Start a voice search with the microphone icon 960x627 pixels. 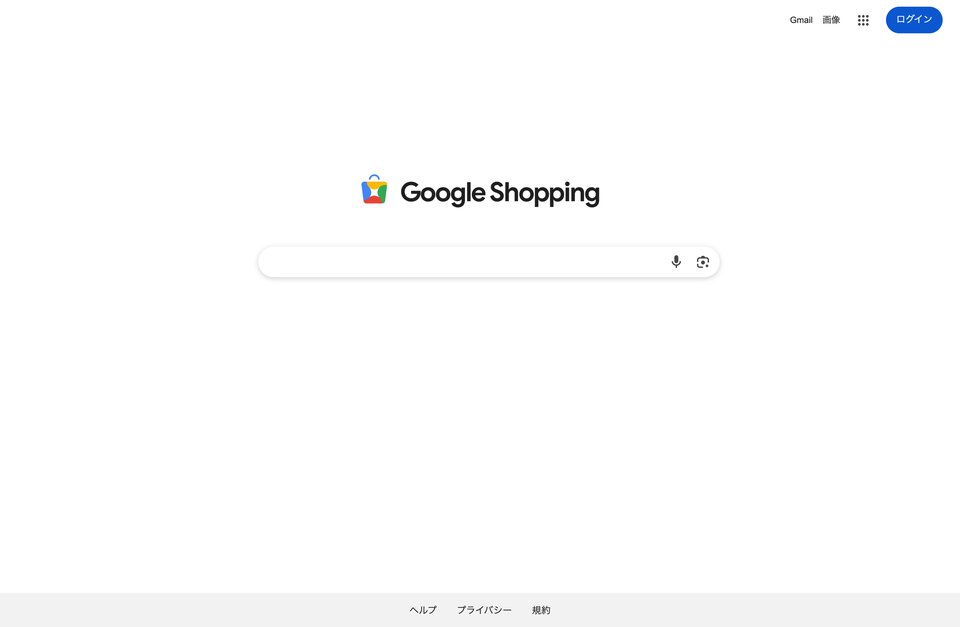tap(676, 261)
